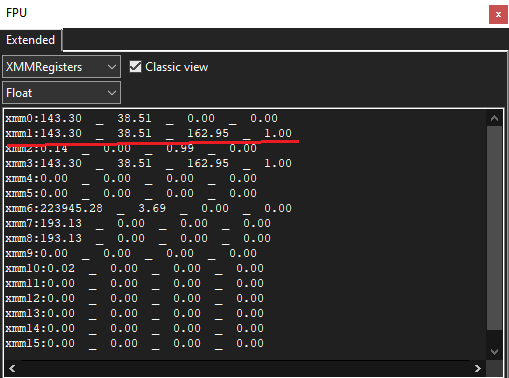Select the xmm11 register row

tap(135, 283)
